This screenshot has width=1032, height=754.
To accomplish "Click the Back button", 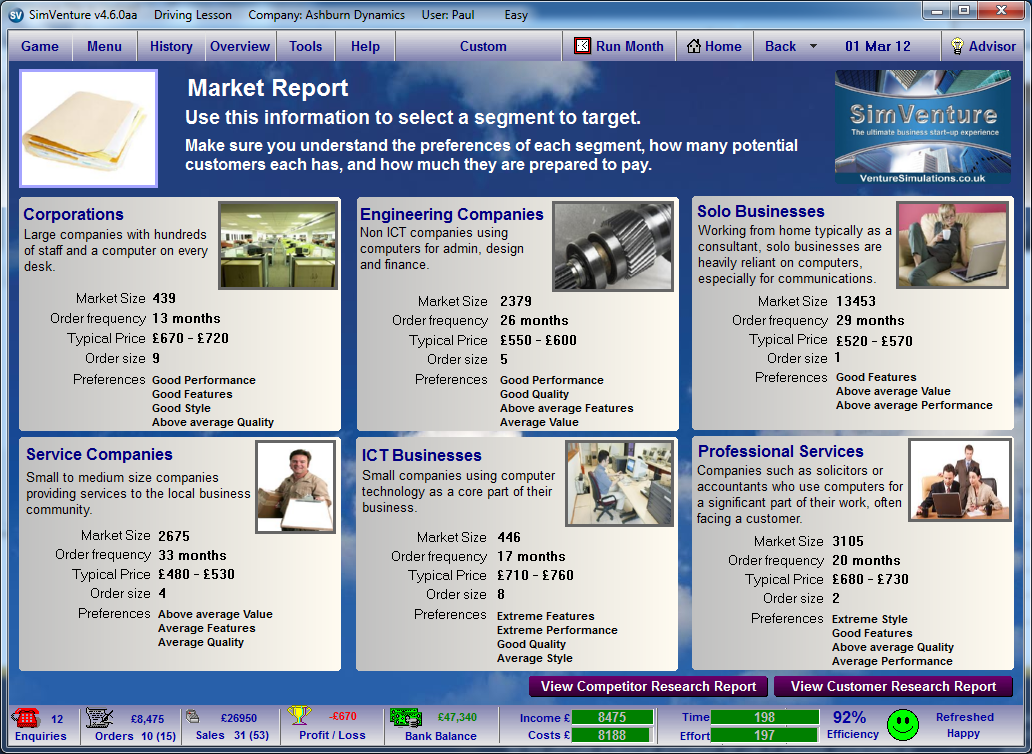I will (781, 46).
